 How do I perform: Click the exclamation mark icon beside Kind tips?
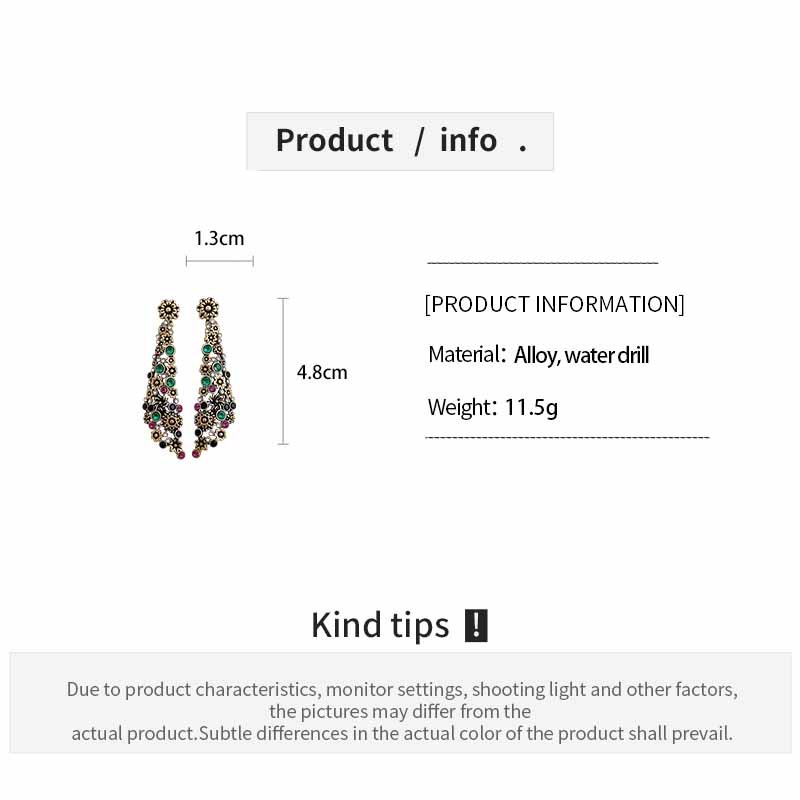(476, 625)
